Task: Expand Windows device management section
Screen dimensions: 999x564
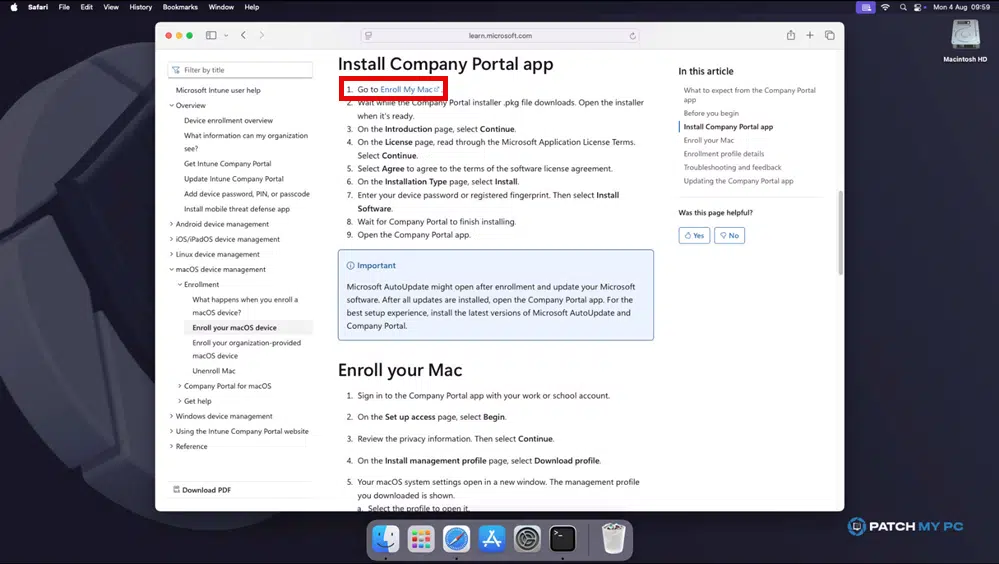Action: coord(171,416)
